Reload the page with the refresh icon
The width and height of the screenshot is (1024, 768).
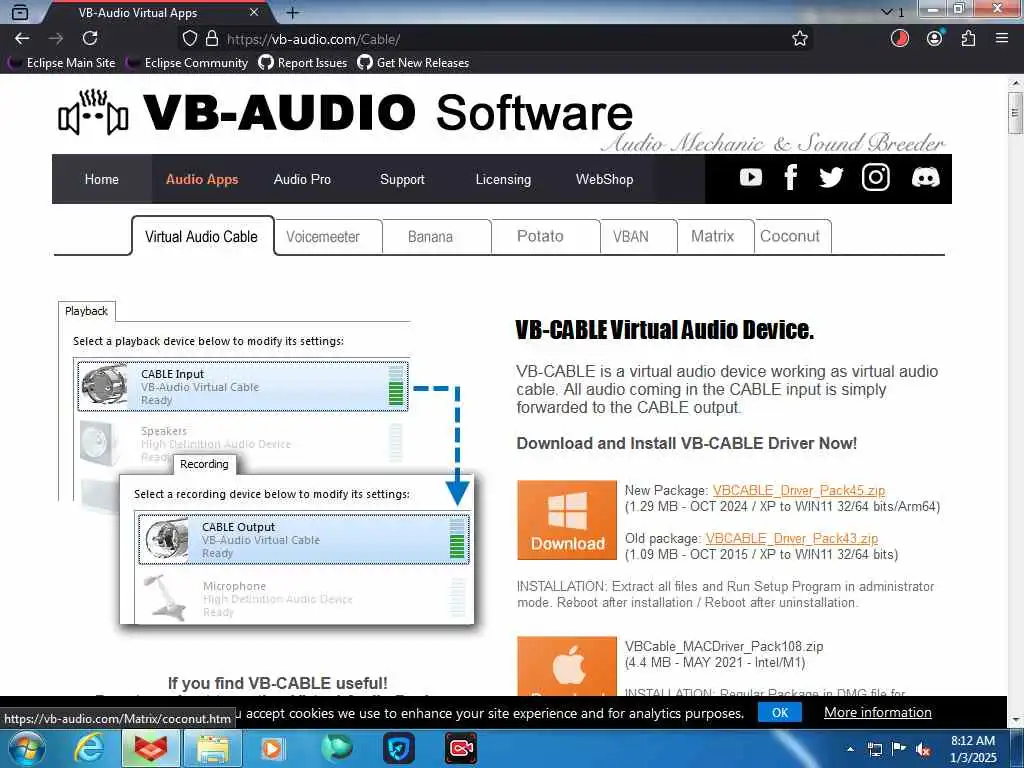click(x=90, y=39)
